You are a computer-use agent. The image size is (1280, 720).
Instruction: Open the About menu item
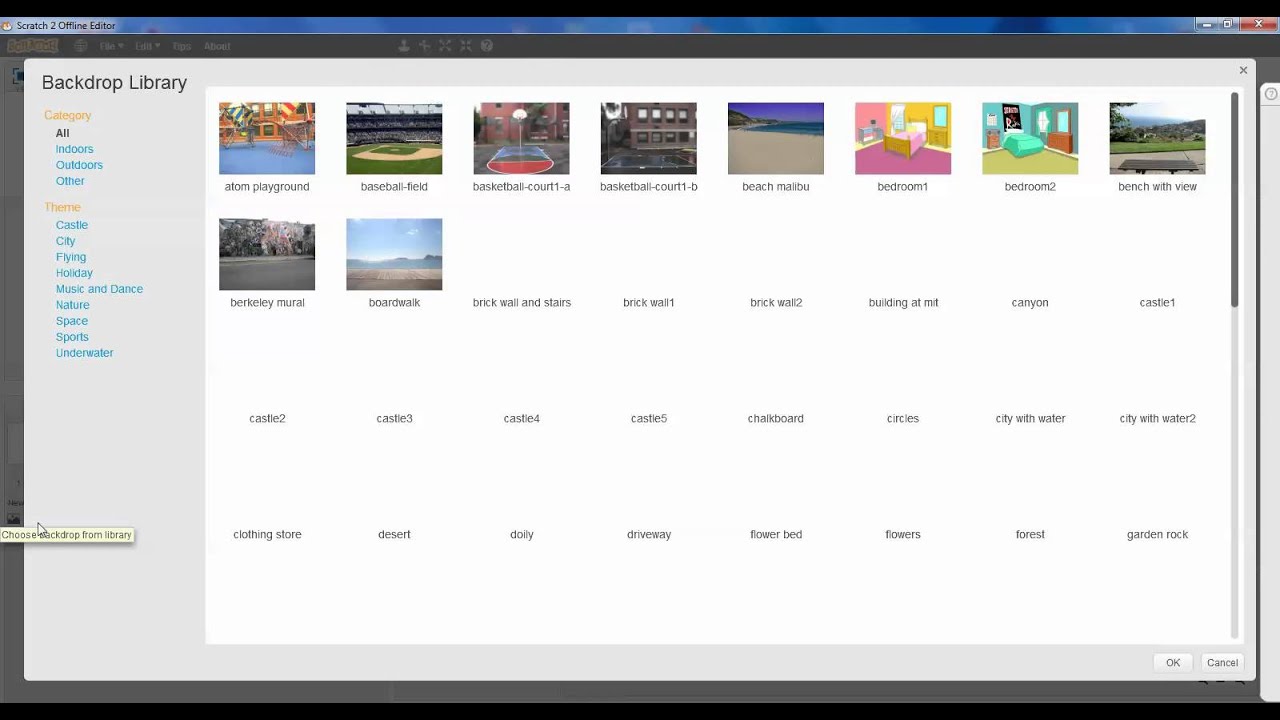tap(217, 46)
